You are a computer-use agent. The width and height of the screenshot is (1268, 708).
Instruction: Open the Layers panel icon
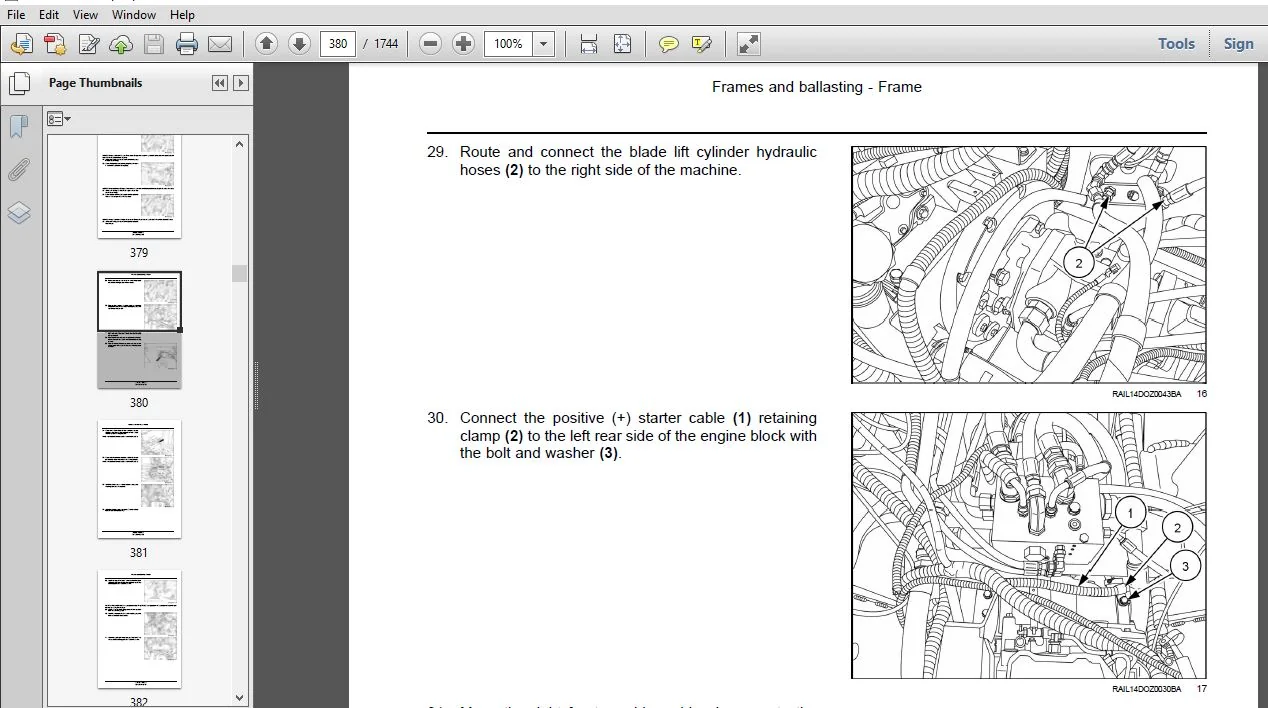point(18,213)
